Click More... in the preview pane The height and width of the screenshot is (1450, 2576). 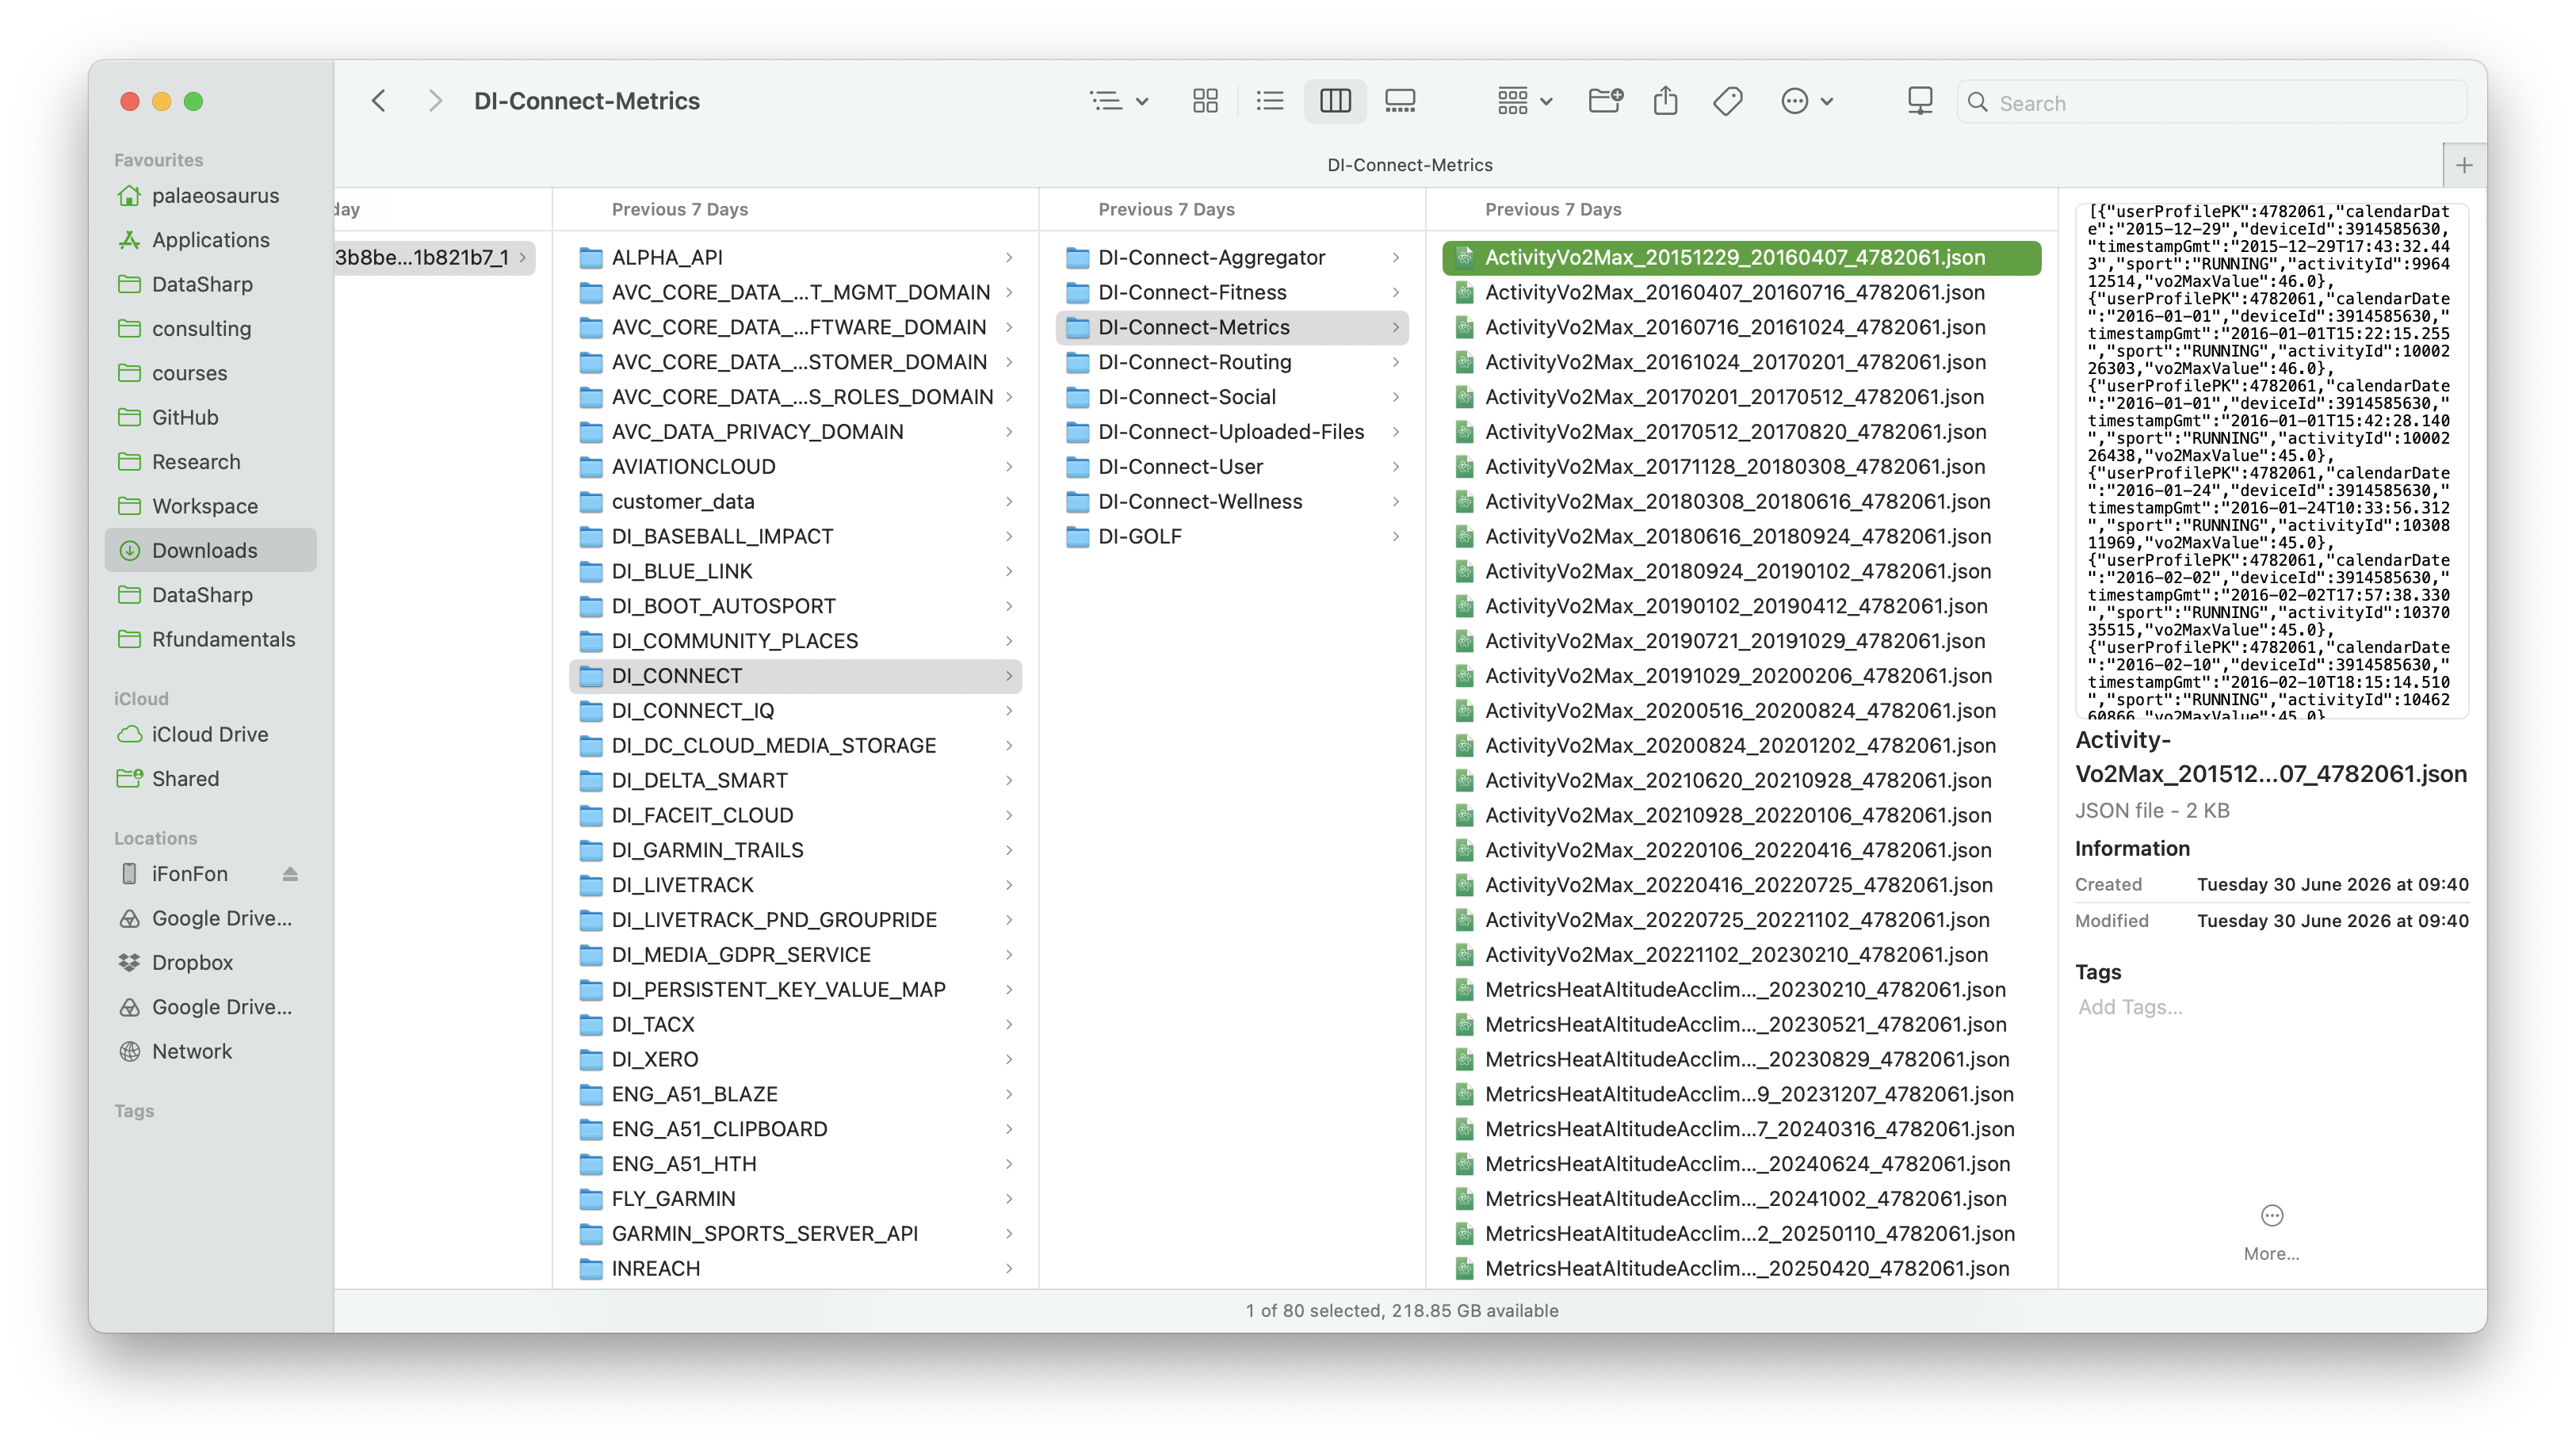point(2271,1234)
